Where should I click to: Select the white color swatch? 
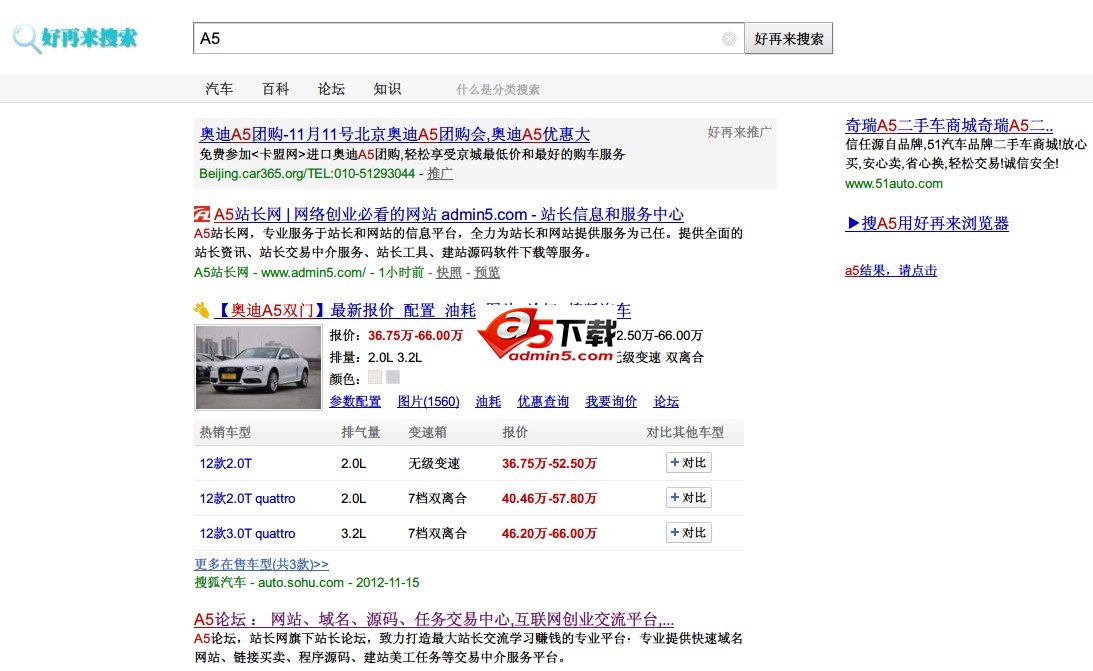(375, 377)
